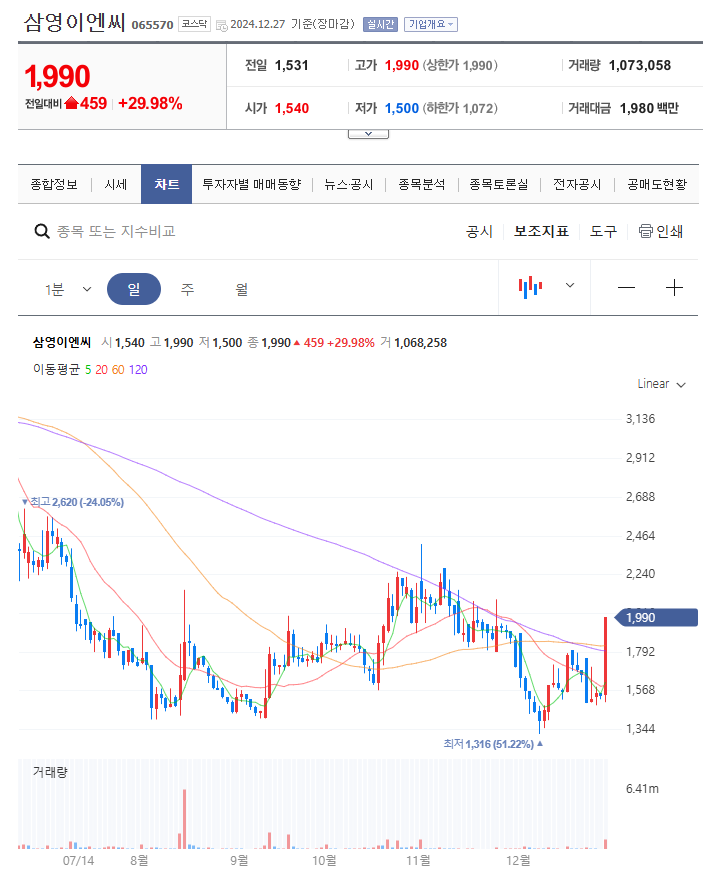Open the 시세 tab
This screenshot has height=873, width=703.
[x=116, y=184]
